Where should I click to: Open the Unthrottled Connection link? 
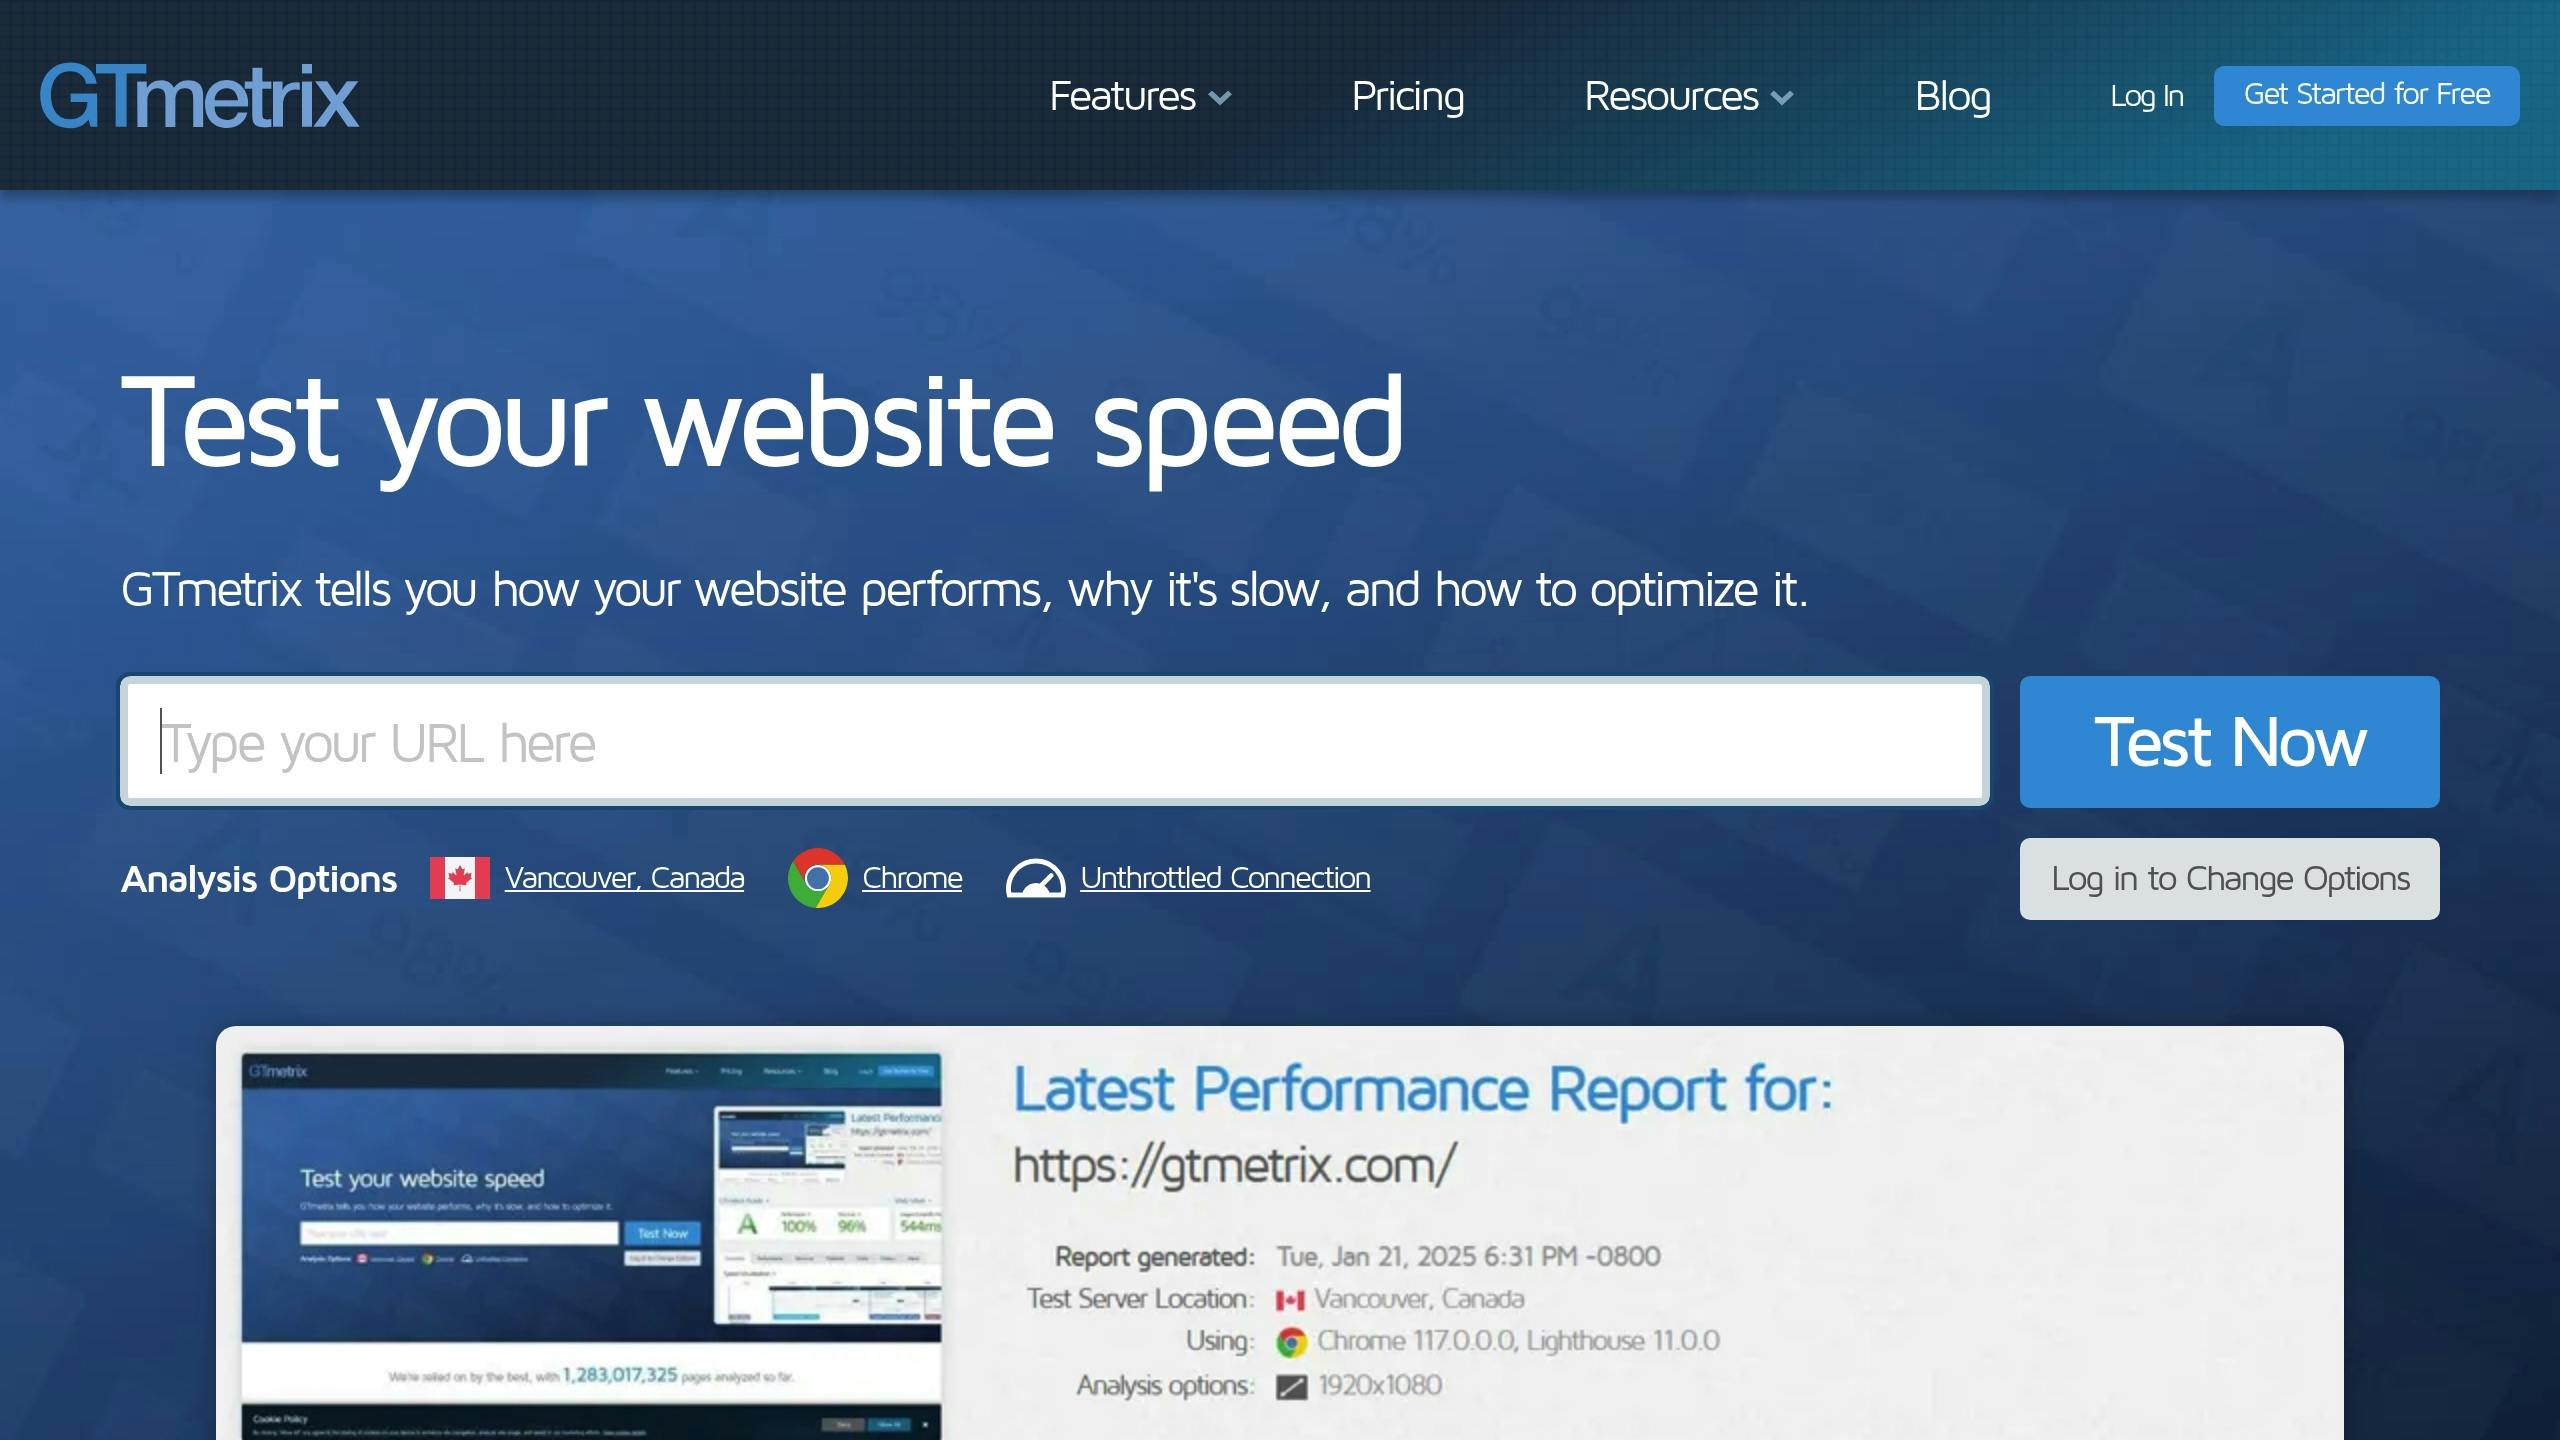(x=1225, y=878)
